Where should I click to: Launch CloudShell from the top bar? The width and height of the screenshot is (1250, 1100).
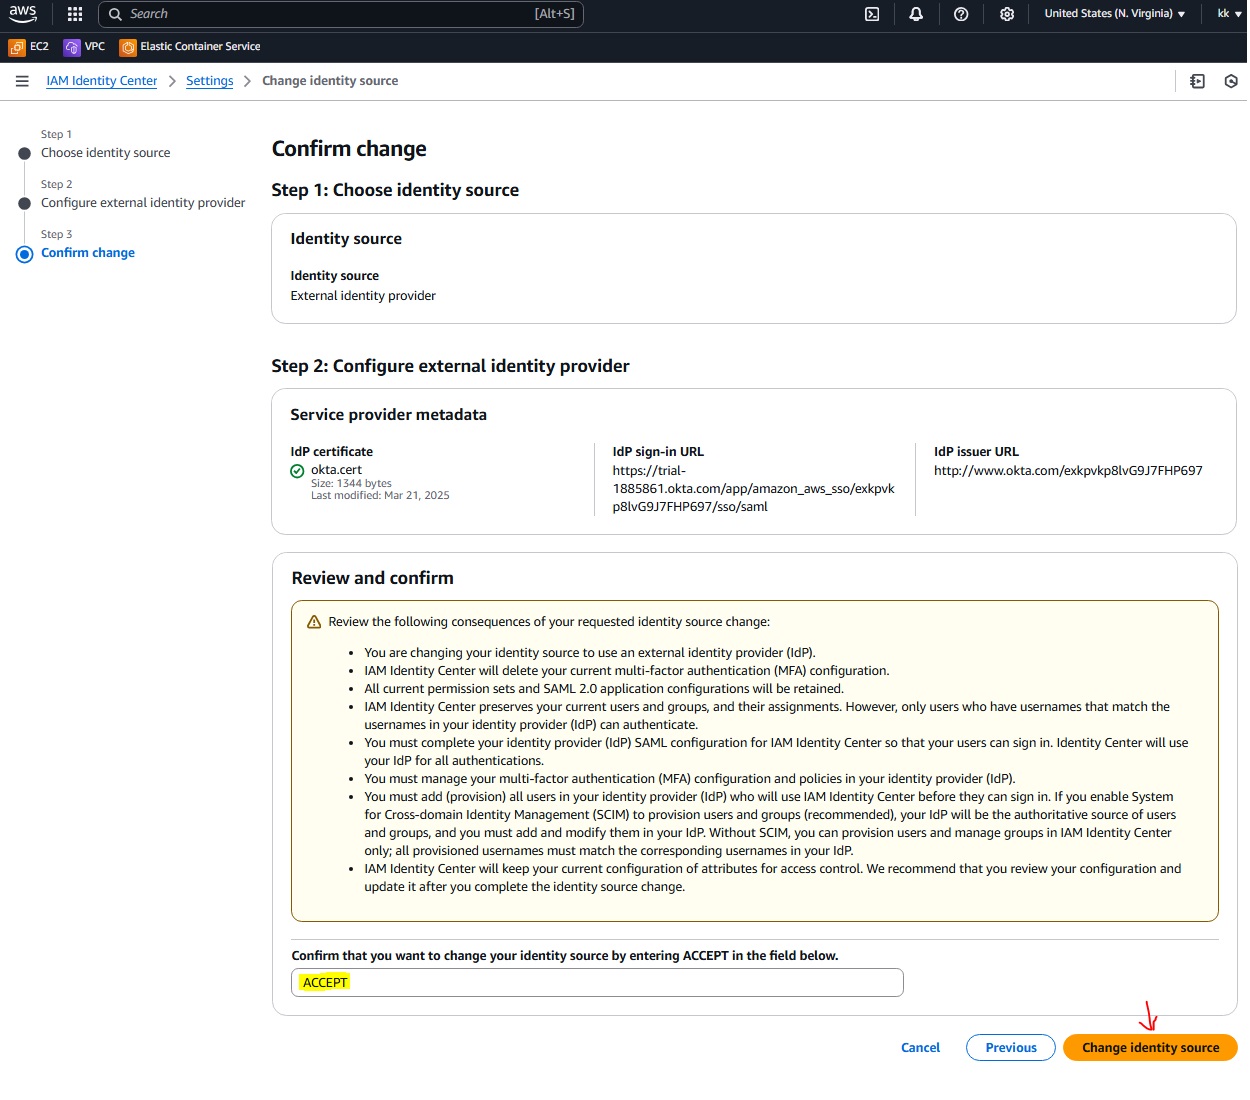872,14
